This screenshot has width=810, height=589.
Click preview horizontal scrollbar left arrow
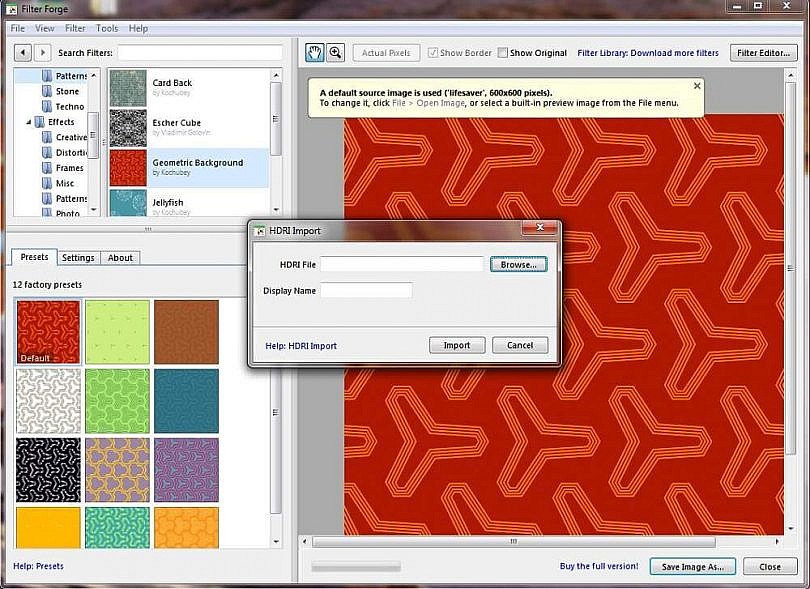(x=305, y=541)
